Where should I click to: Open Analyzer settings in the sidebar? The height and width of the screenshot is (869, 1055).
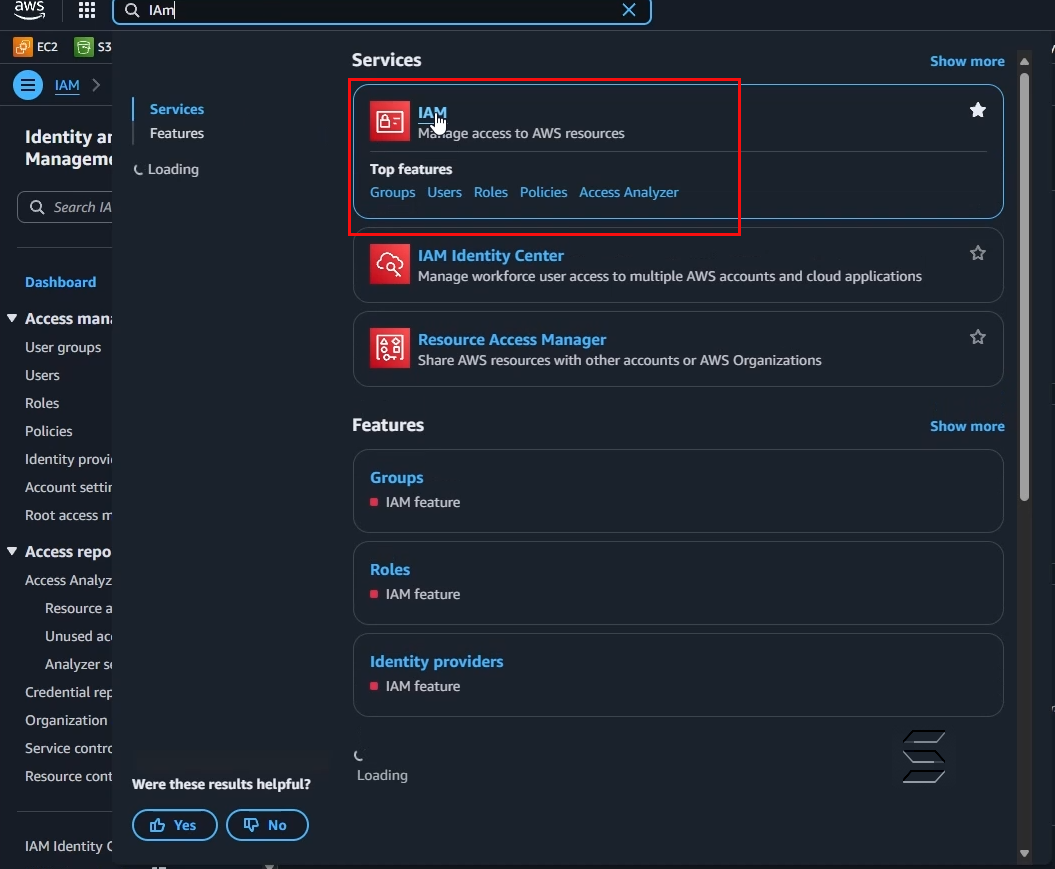(78, 665)
